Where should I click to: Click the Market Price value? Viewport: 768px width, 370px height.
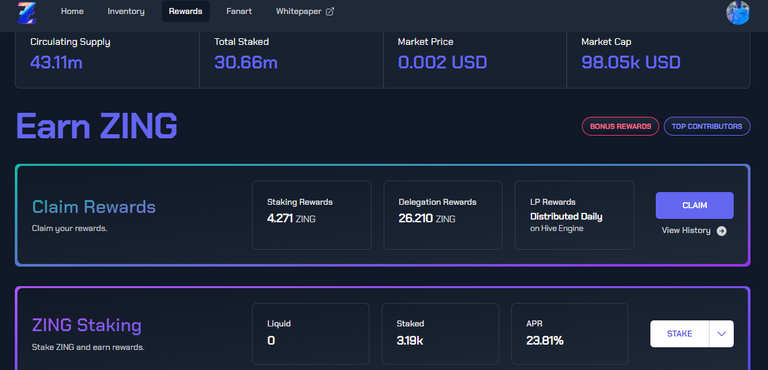click(x=442, y=62)
